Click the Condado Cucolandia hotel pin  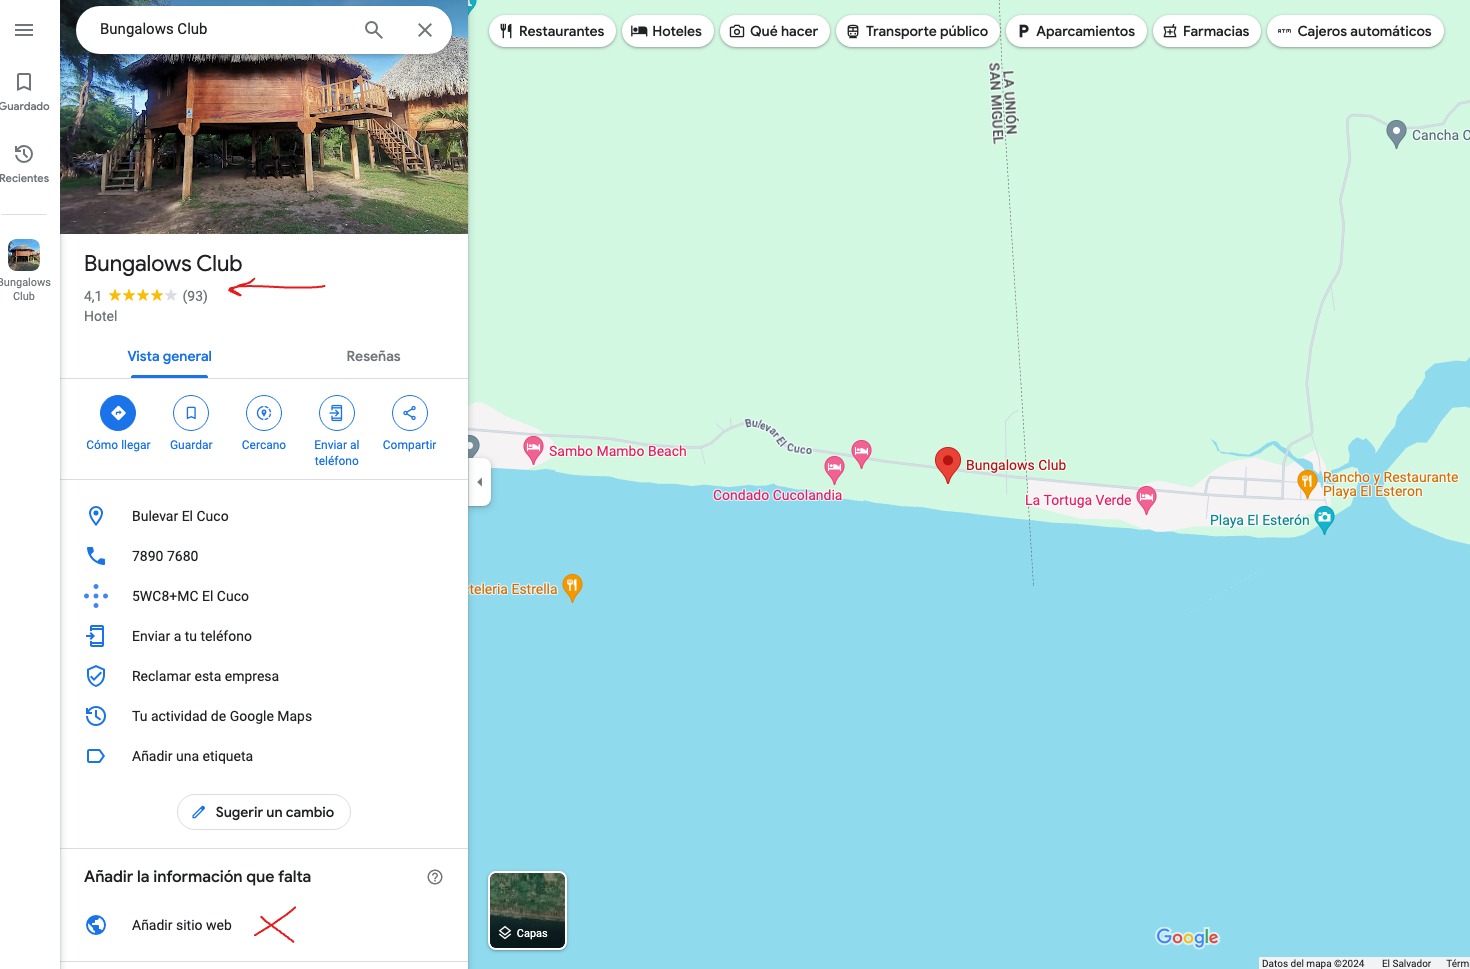click(x=834, y=468)
